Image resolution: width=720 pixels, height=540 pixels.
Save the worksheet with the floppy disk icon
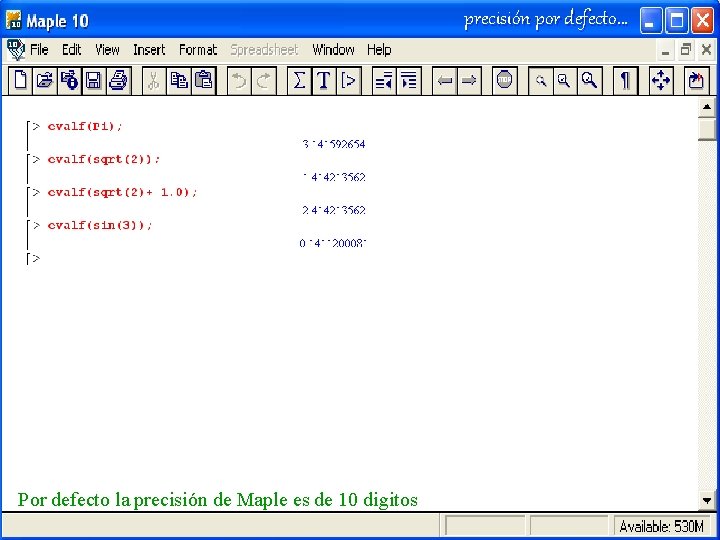pyautogui.click(x=94, y=81)
